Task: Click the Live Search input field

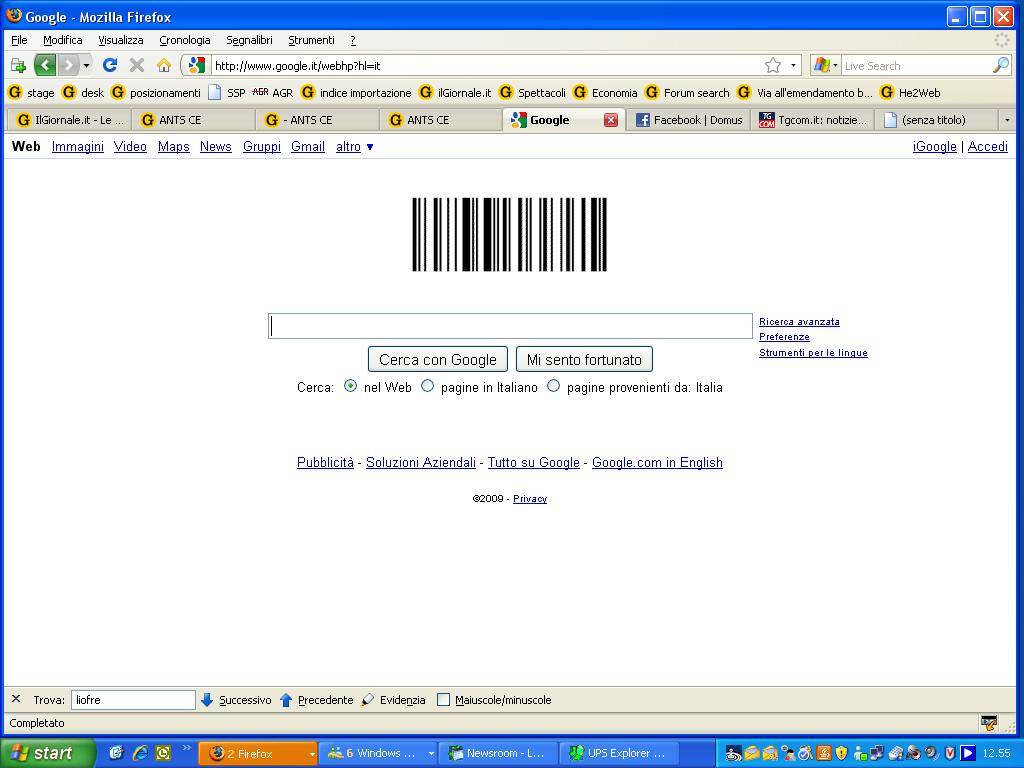Action: click(916, 65)
